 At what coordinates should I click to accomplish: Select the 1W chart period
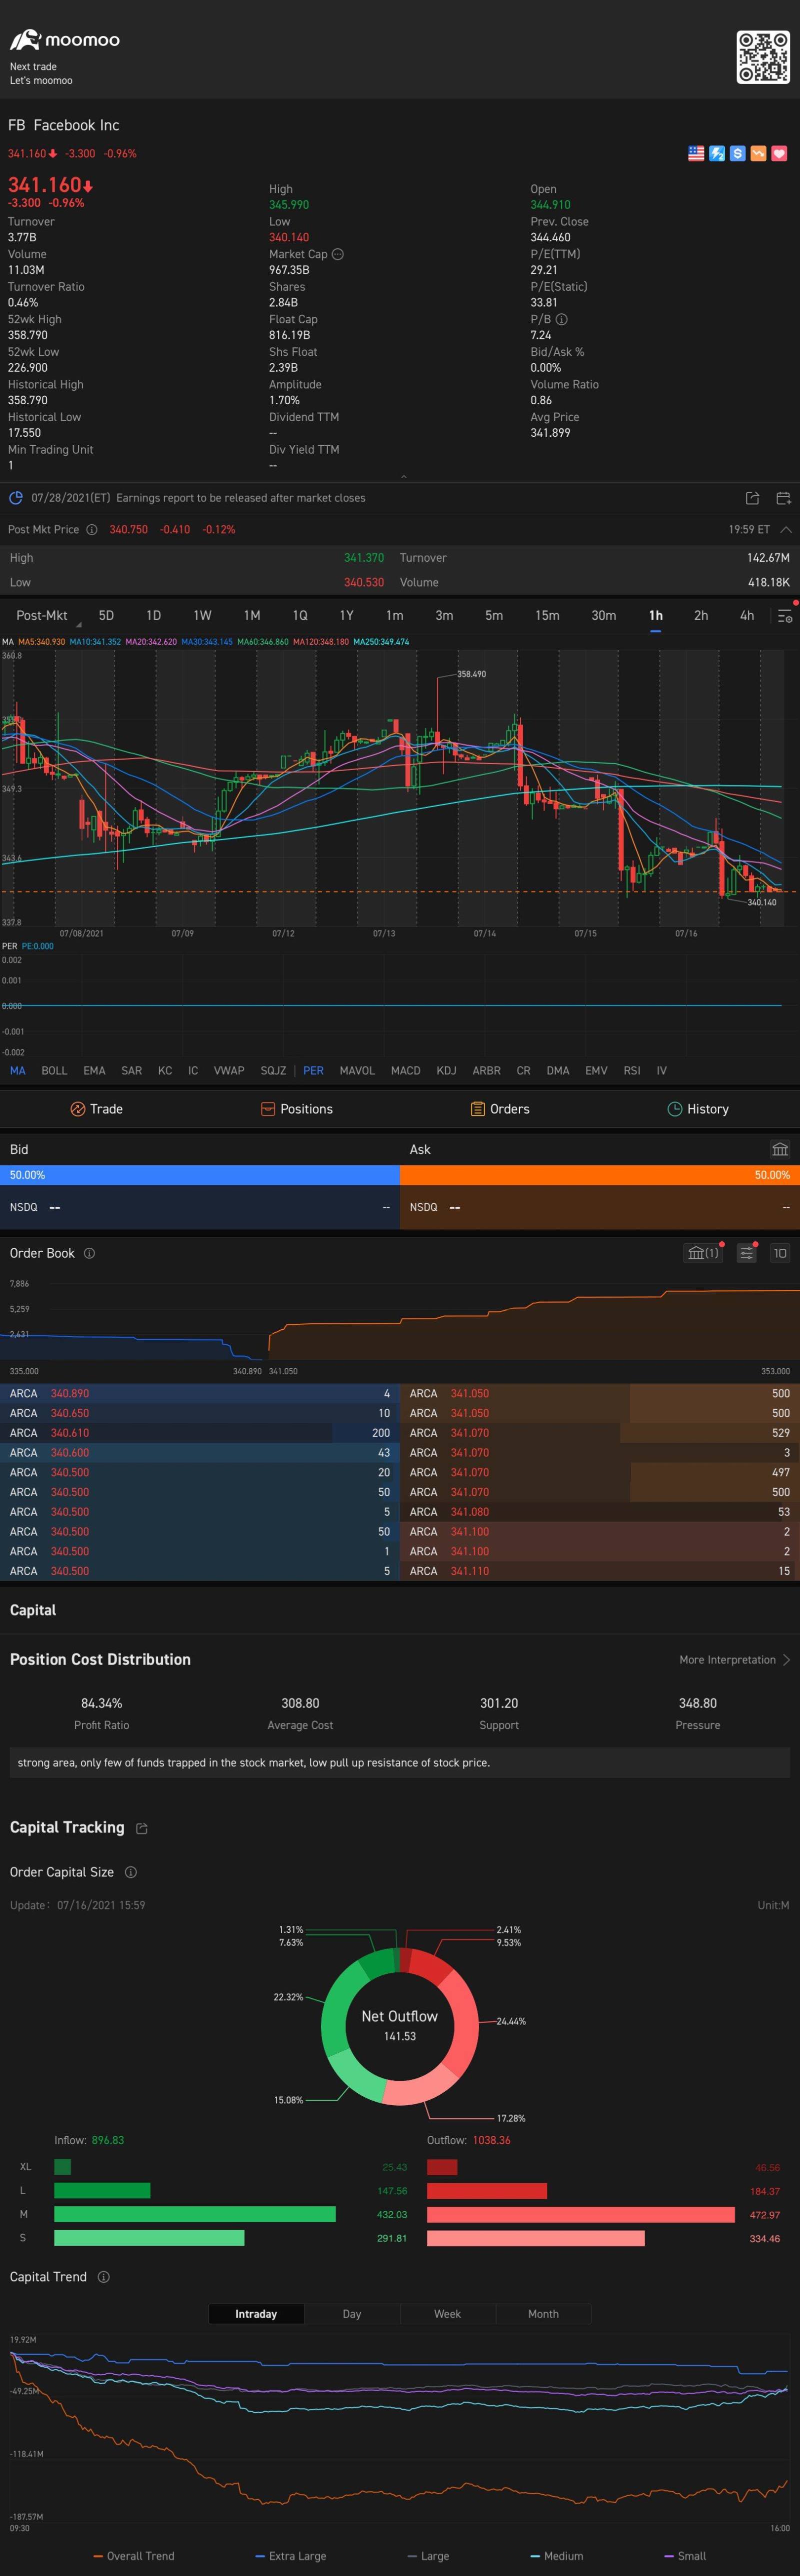tap(202, 616)
